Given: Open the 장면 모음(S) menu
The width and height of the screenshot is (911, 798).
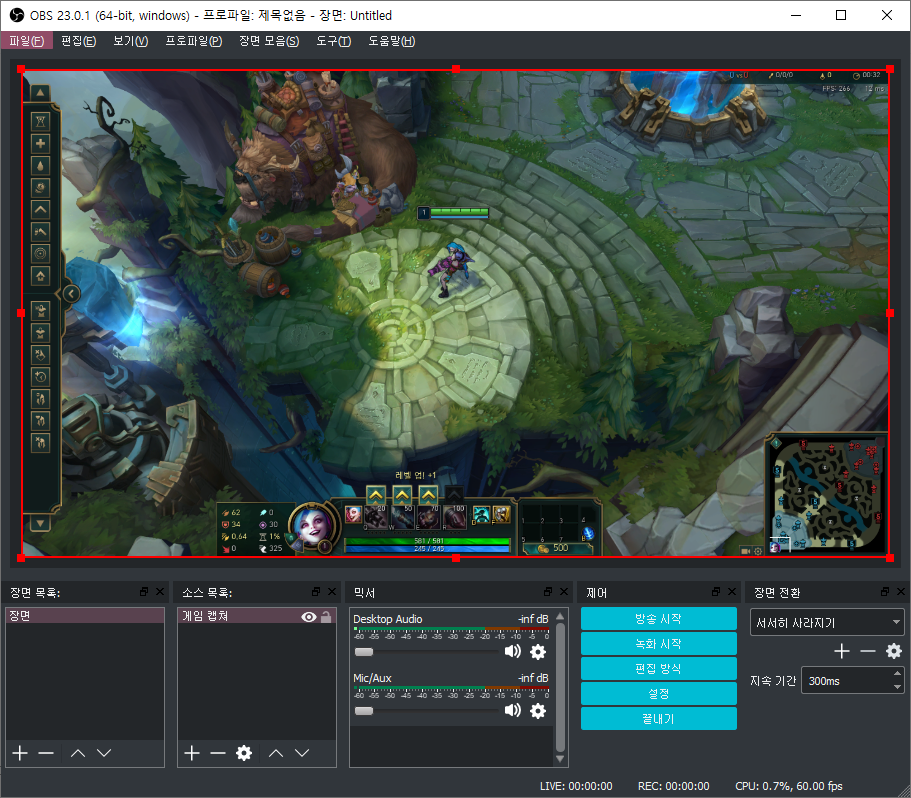Looking at the screenshot, I should pos(269,41).
